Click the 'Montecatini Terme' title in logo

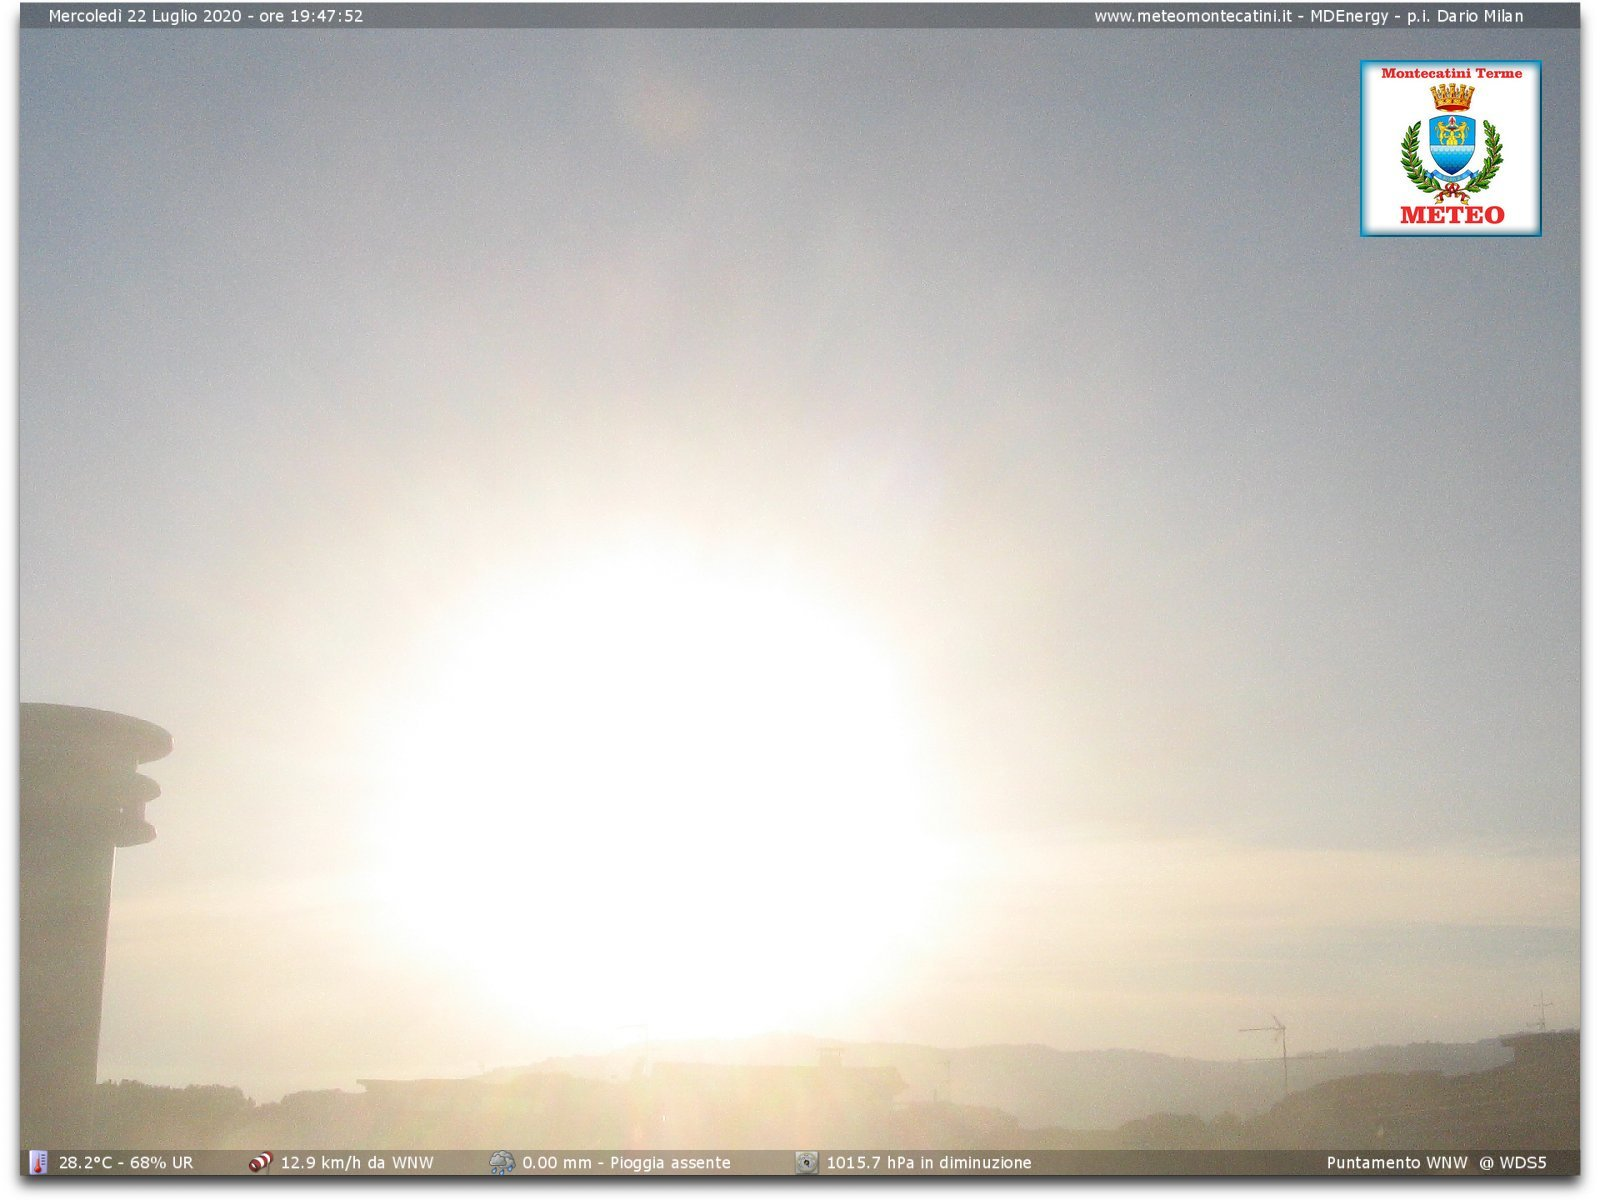[x=1451, y=73]
